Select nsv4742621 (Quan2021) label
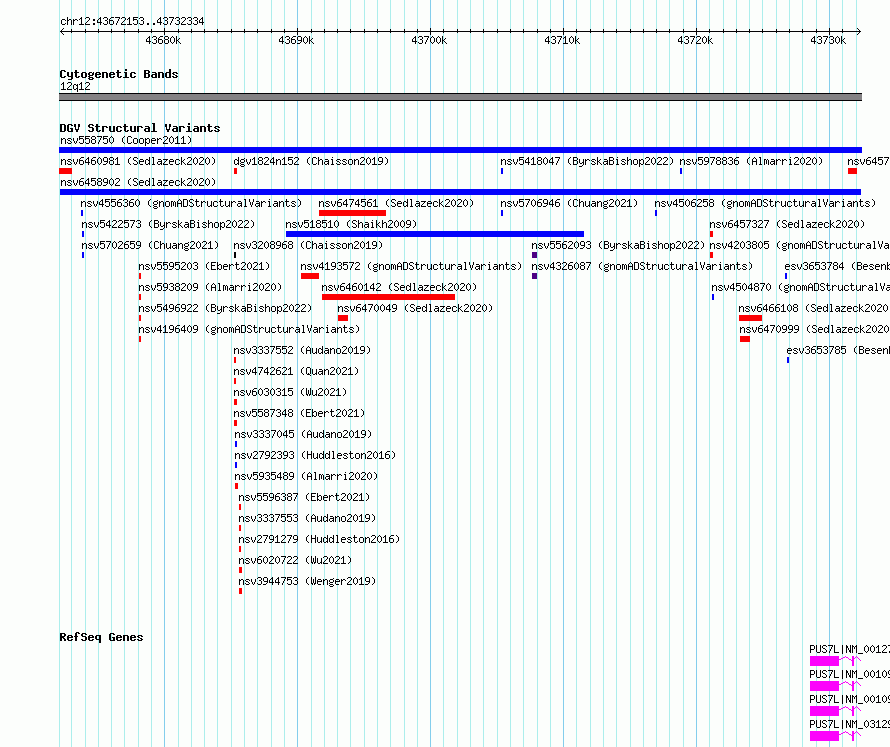The image size is (890, 747). 296,371
